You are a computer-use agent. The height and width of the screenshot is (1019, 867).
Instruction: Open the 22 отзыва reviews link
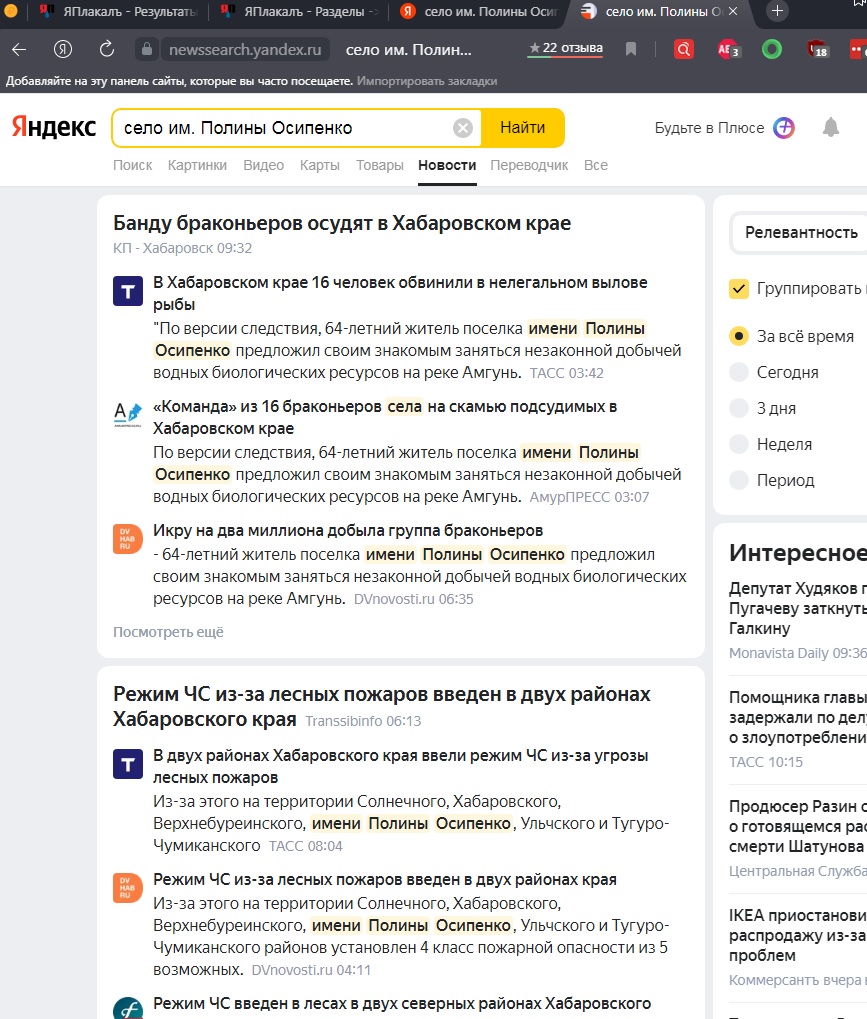point(565,49)
